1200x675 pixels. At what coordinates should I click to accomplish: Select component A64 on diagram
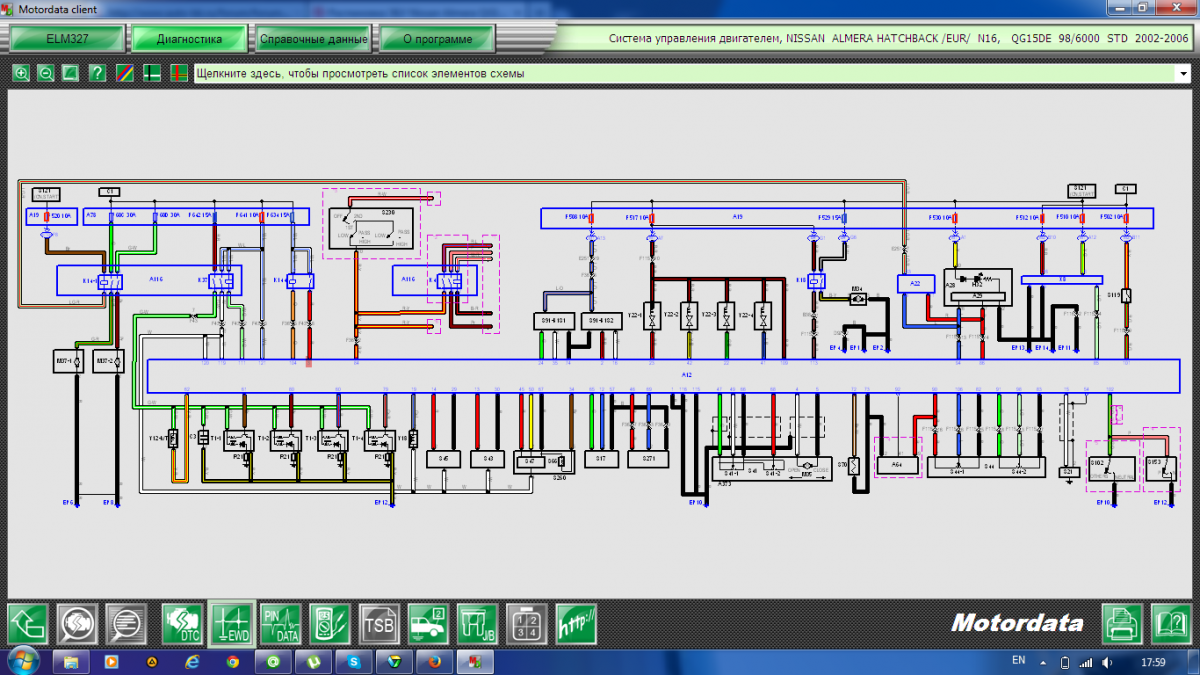pos(897,463)
